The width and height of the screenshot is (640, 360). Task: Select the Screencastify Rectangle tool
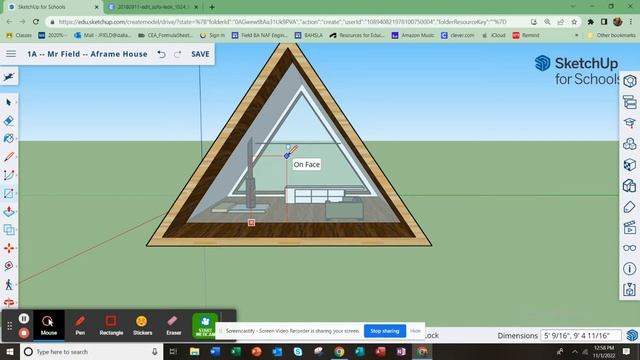pos(111,325)
